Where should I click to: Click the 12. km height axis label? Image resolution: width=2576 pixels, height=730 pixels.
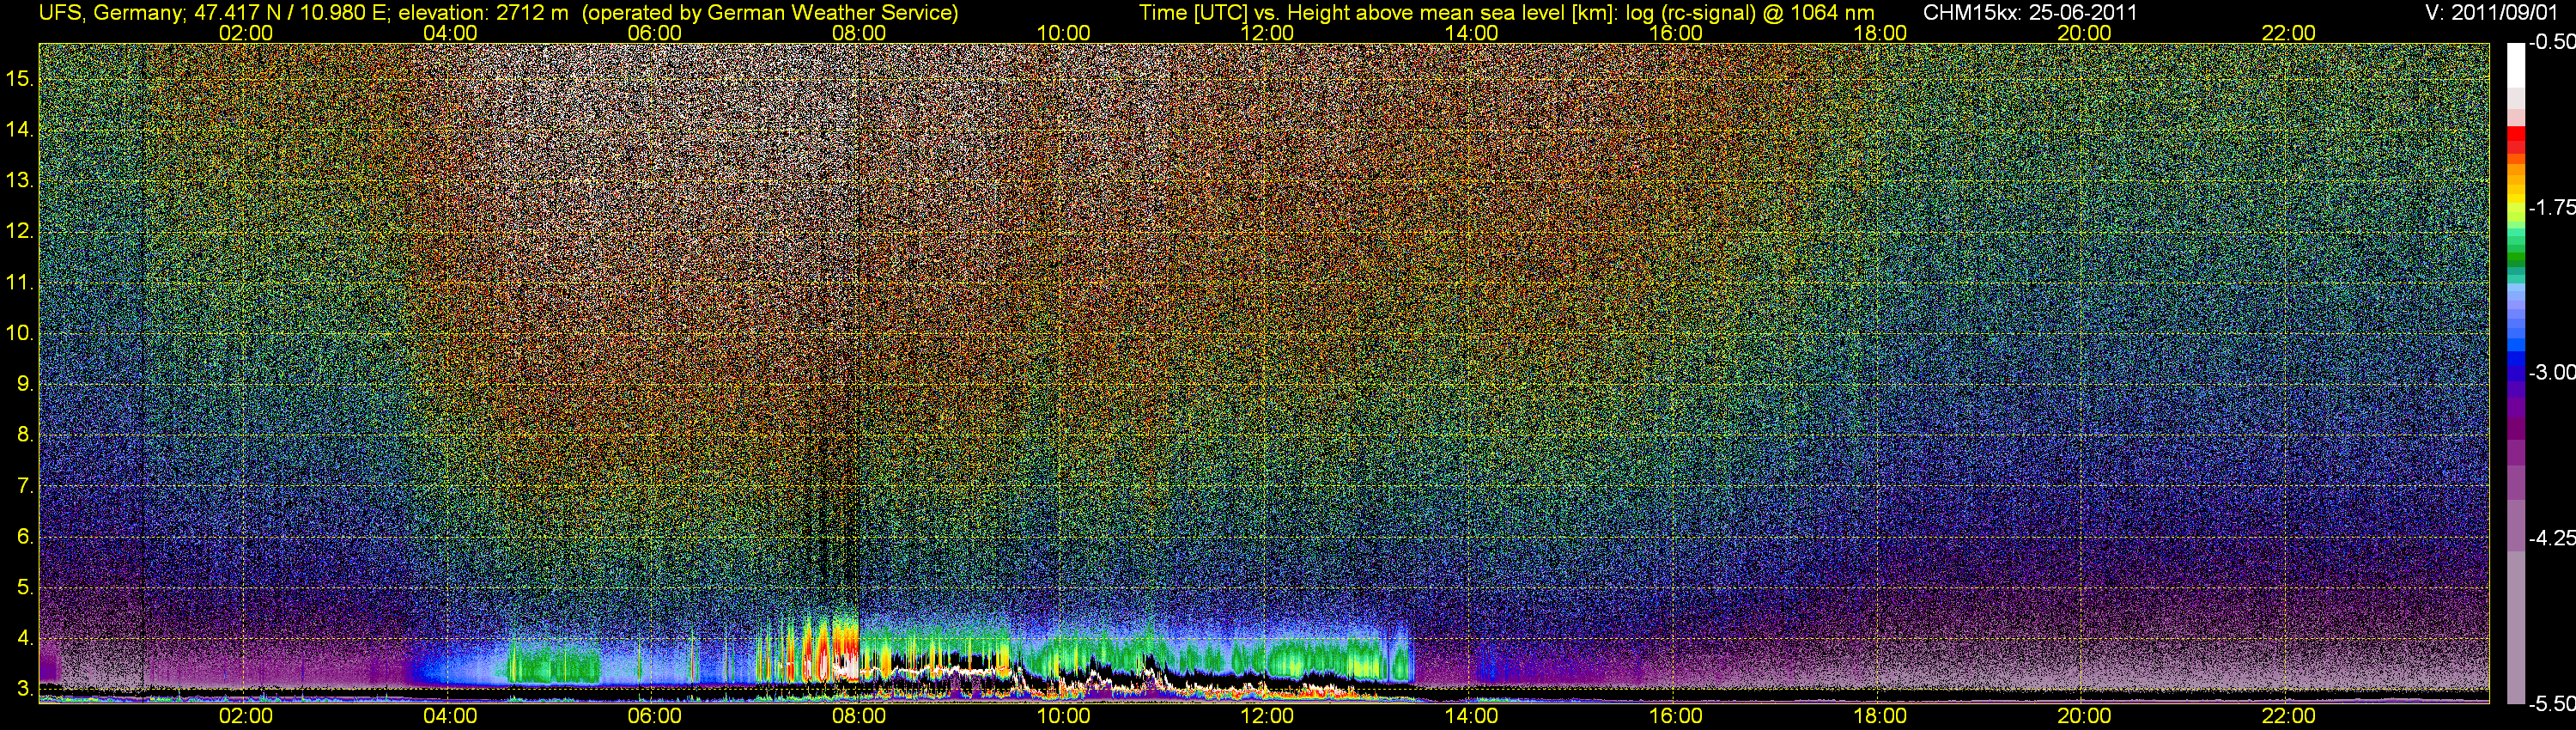20,231
